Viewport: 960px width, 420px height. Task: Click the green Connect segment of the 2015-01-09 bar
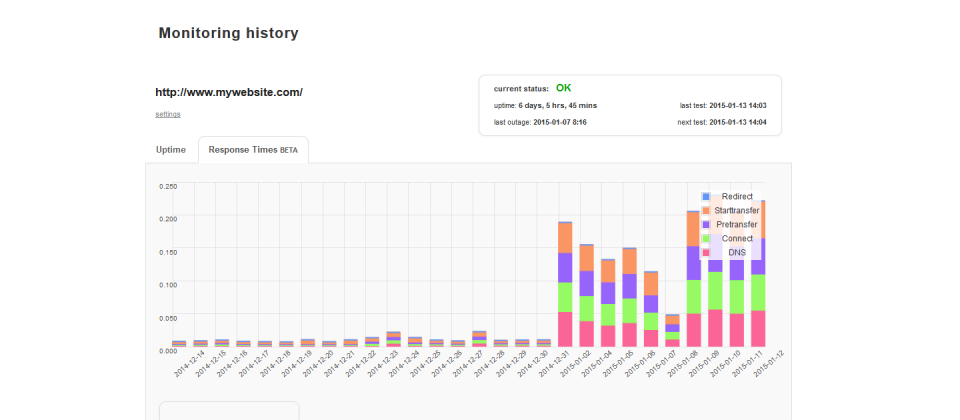click(715, 291)
